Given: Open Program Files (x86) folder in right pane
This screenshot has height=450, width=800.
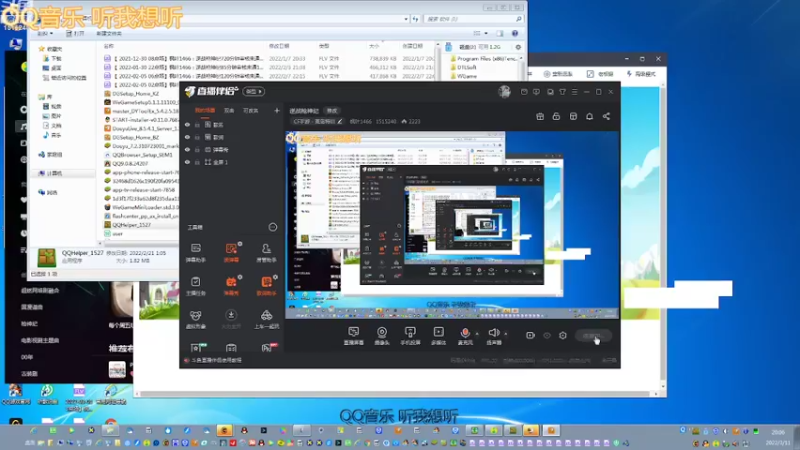Looking at the screenshot, I should [x=483, y=59].
